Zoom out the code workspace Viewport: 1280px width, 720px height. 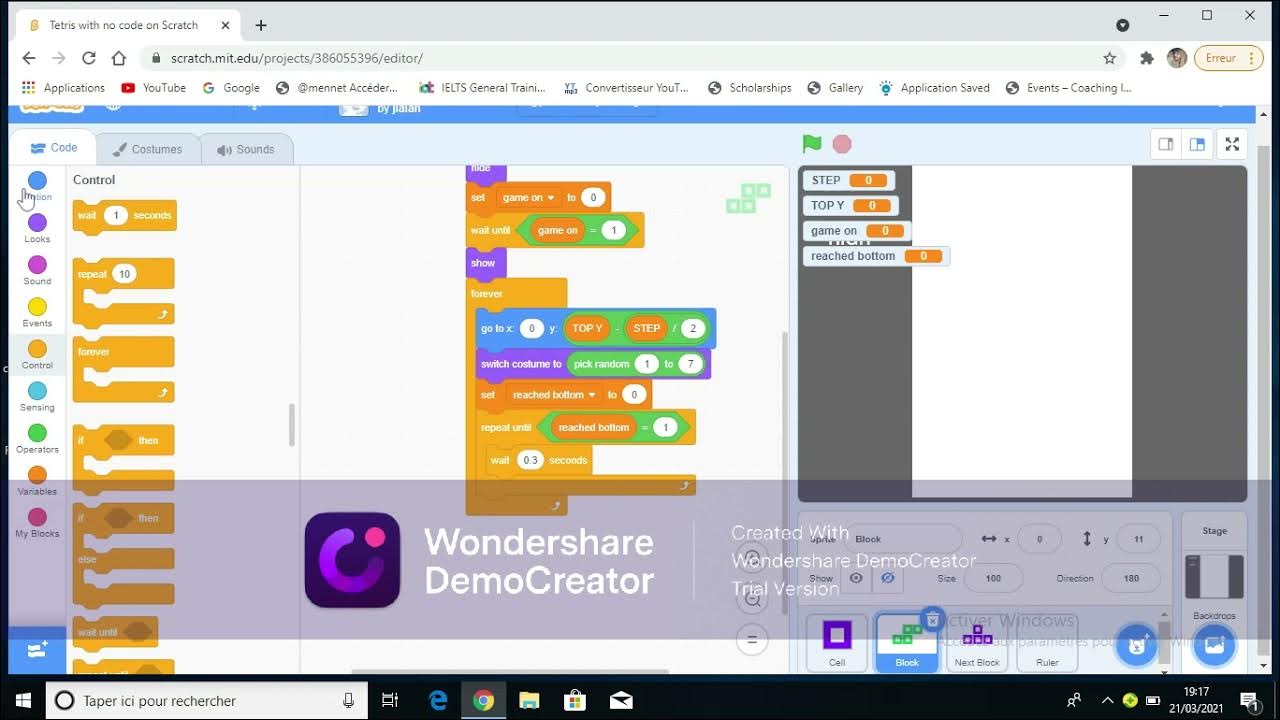tap(753, 599)
